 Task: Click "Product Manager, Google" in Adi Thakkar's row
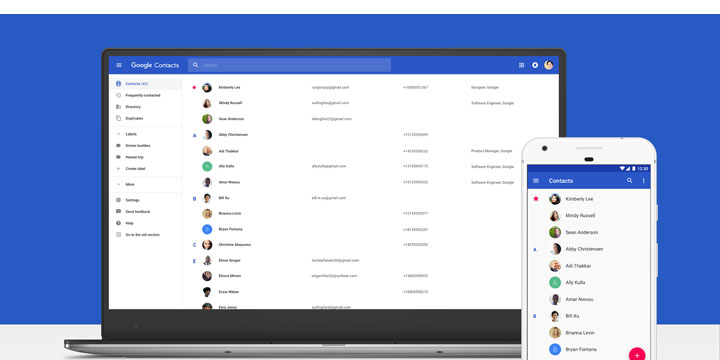(x=491, y=151)
